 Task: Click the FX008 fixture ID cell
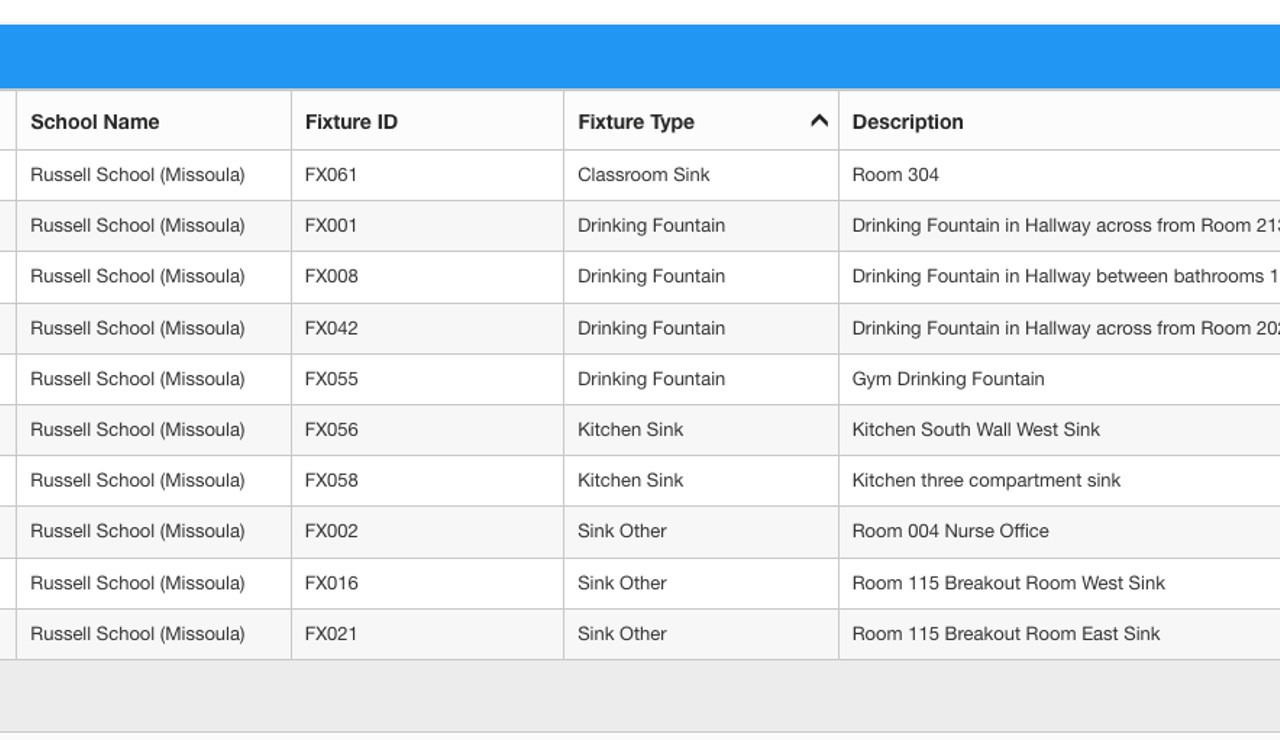[331, 277]
